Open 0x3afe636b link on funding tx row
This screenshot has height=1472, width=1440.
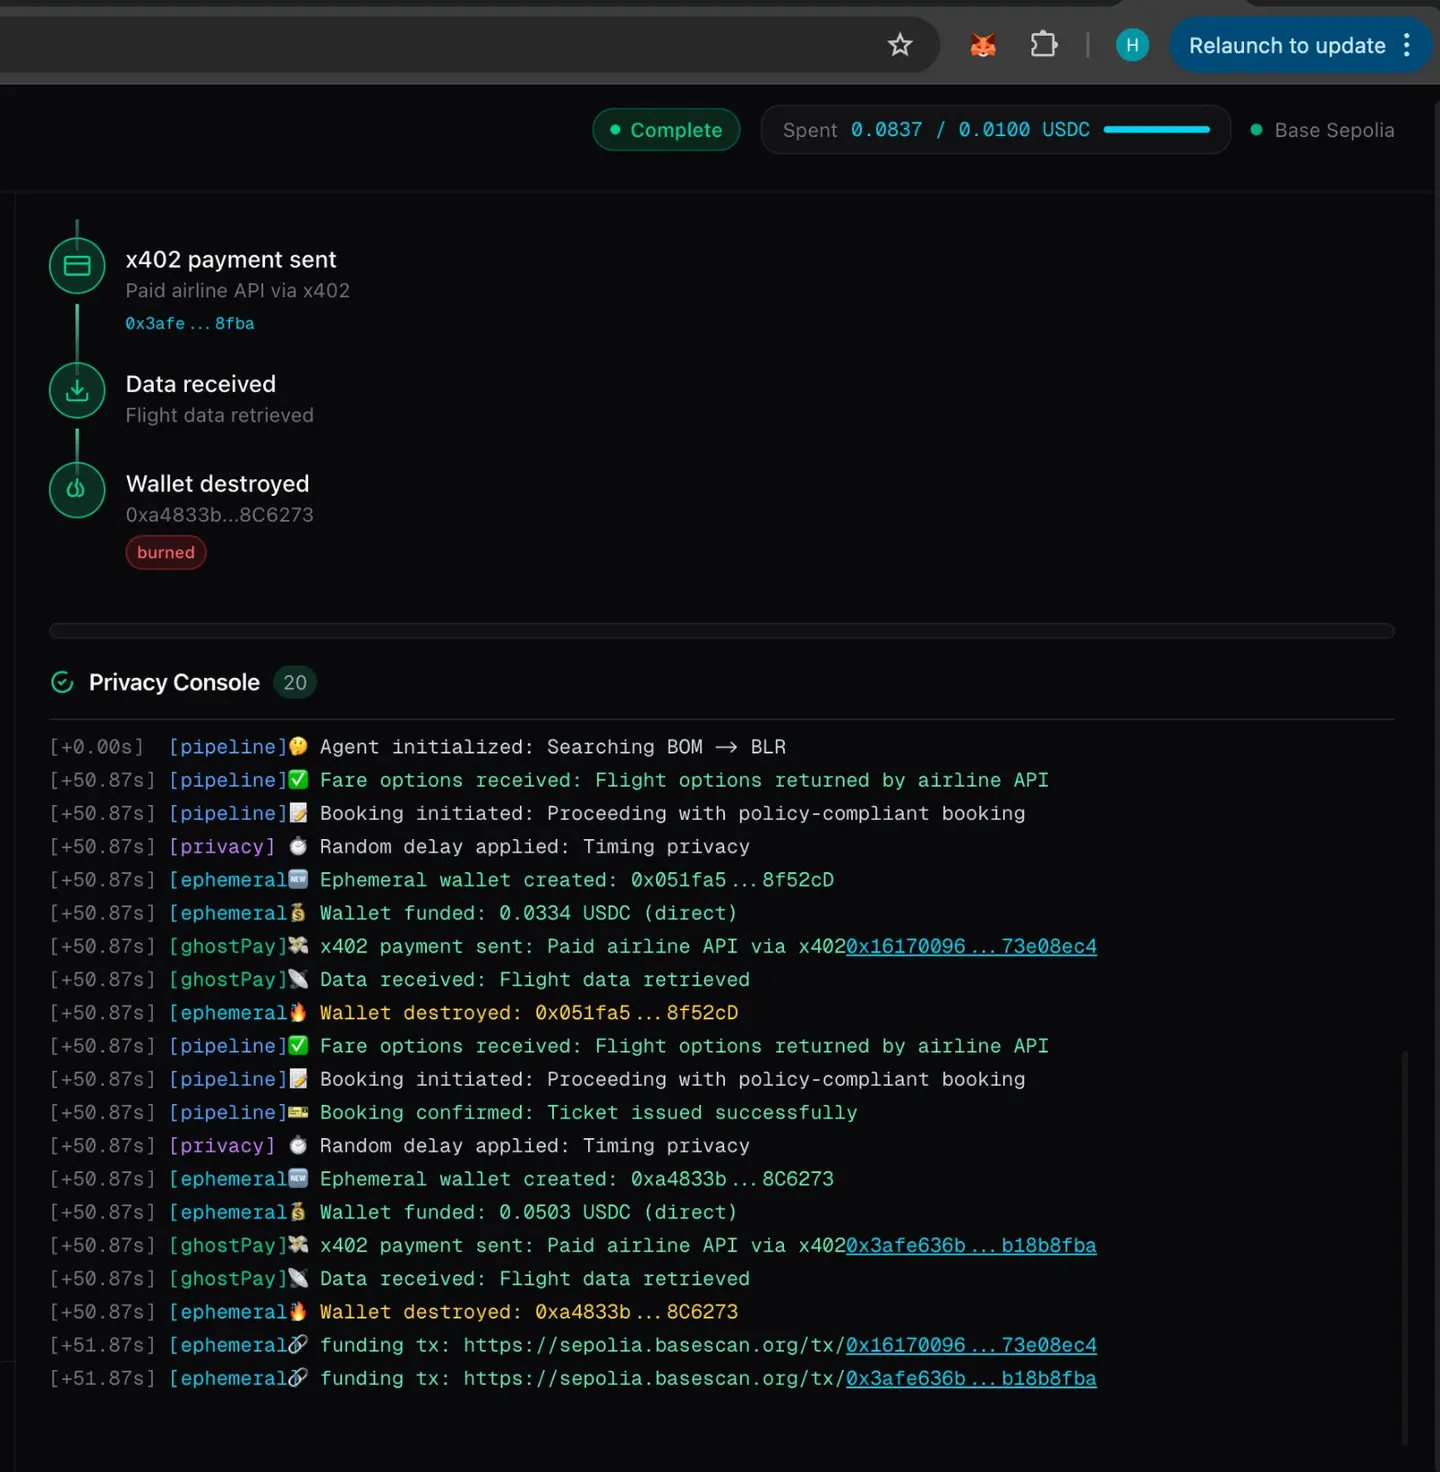(x=971, y=1378)
